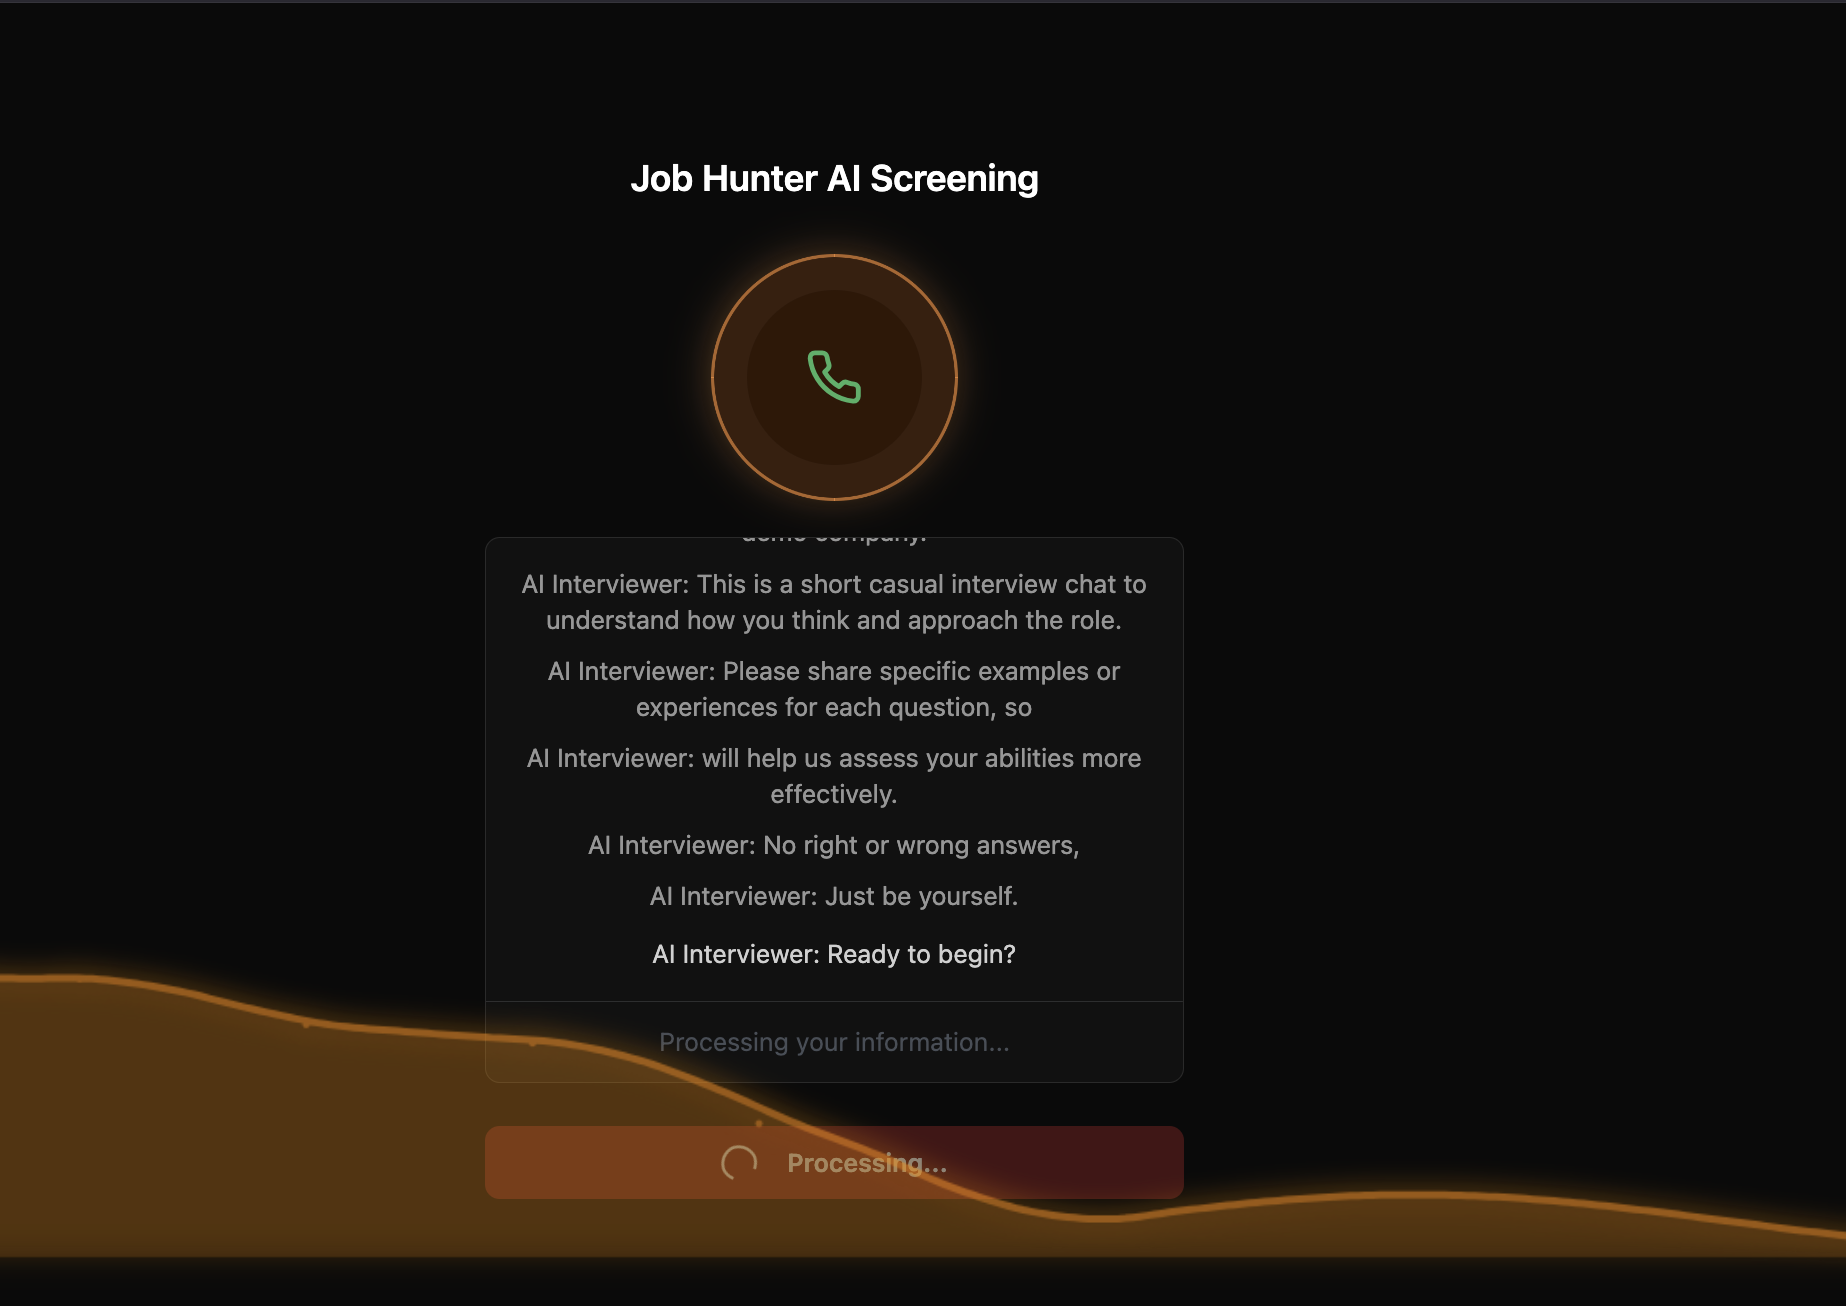The height and width of the screenshot is (1306, 1846).
Task: Click the 'Processing your information...' status field
Action: point(834,1042)
